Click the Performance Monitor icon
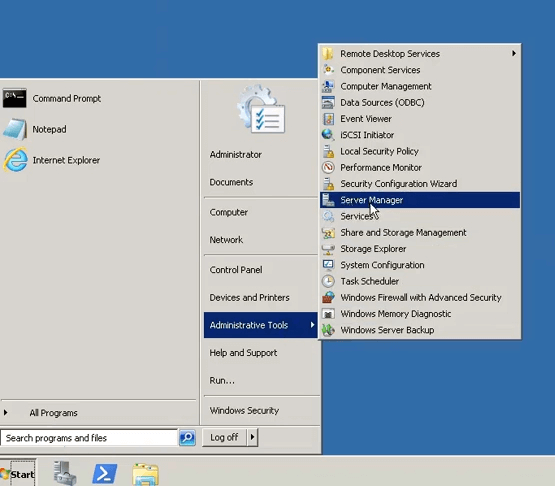 click(x=328, y=167)
